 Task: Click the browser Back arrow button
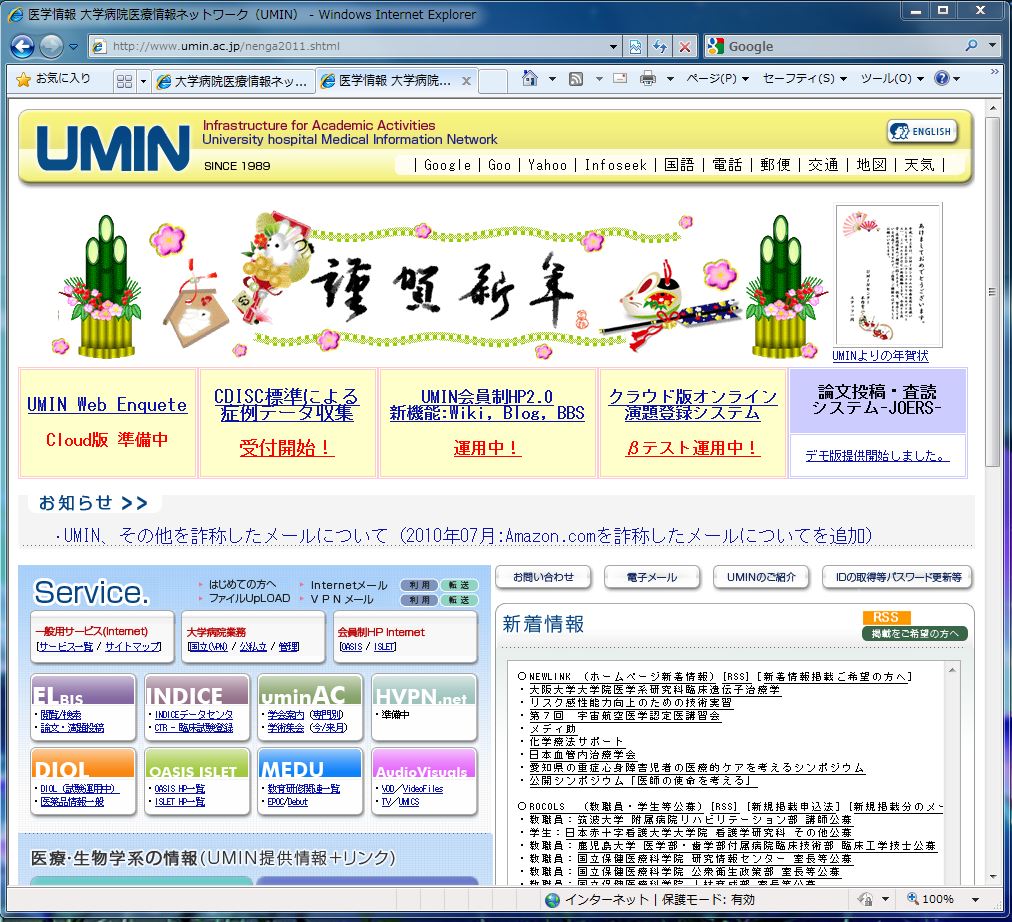point(23,46)
